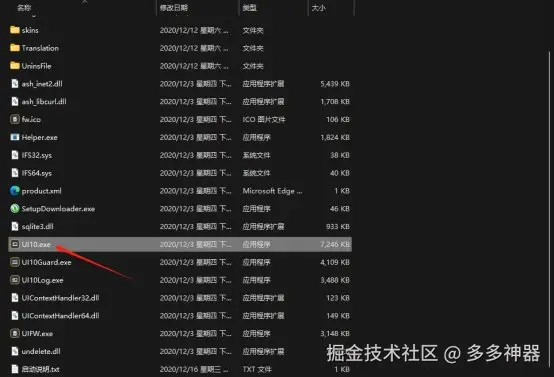Click the UI10Log.exe icon
The image size is (554, 377).
point(14,280)
